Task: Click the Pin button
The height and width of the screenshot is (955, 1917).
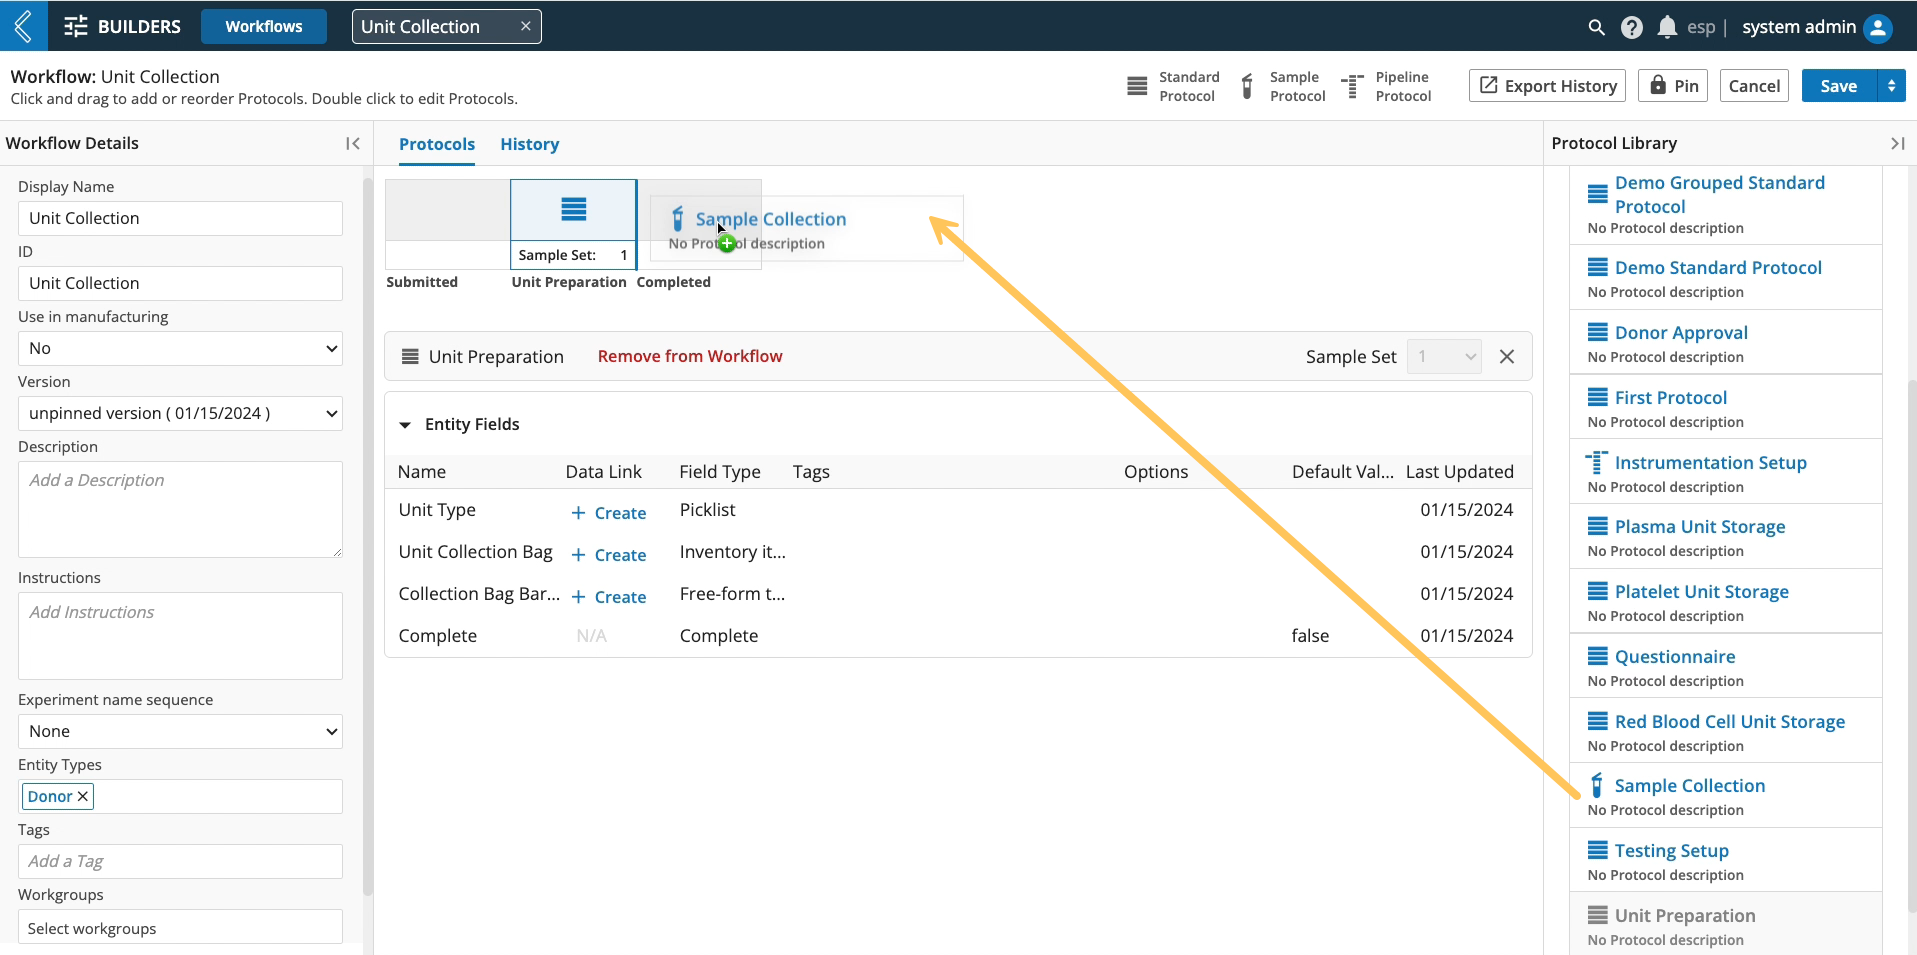Action: point(1673,86)
